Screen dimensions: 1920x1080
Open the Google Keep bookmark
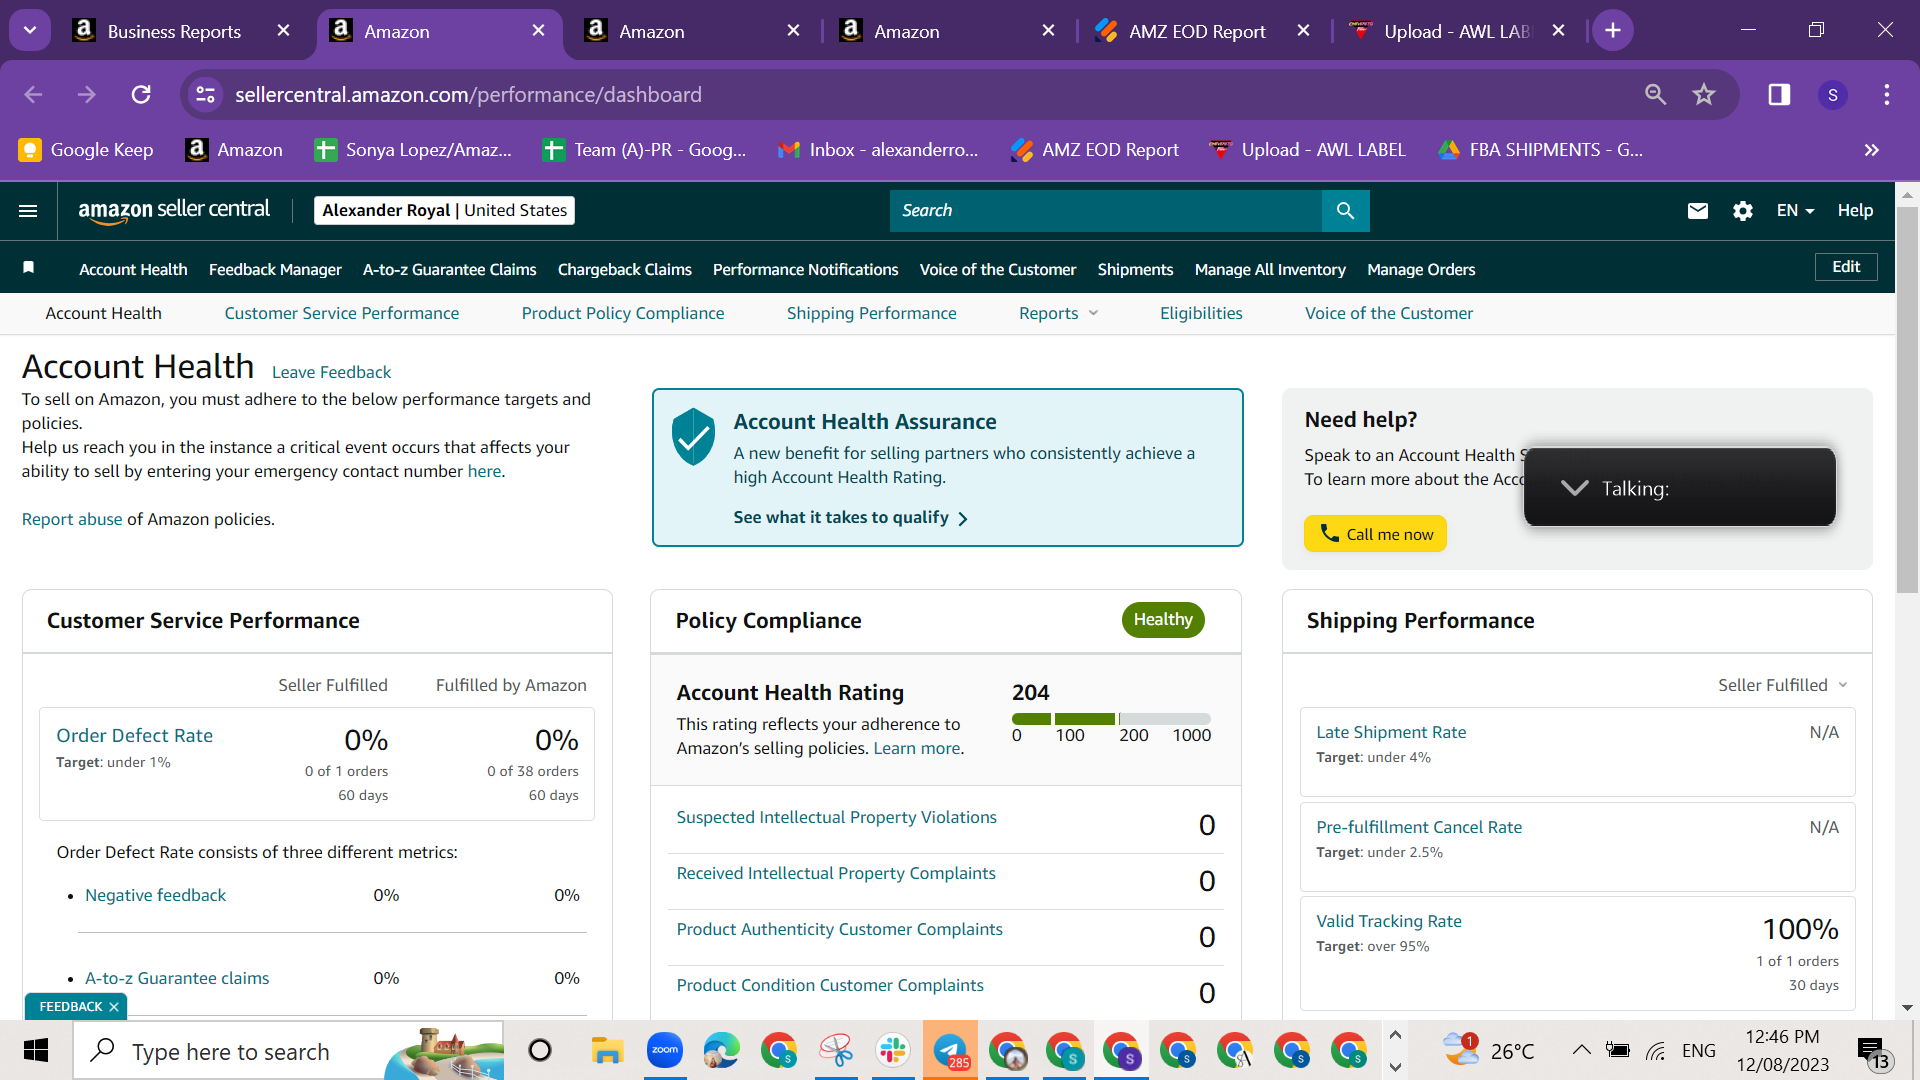click(86, 150)
